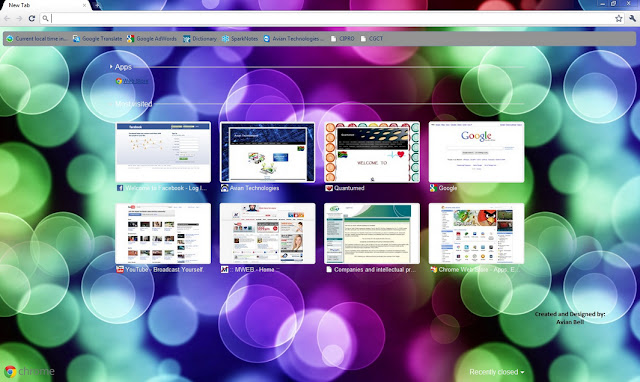
Task: Expand the Recently closed dropdown
Action: click(497, 372)
